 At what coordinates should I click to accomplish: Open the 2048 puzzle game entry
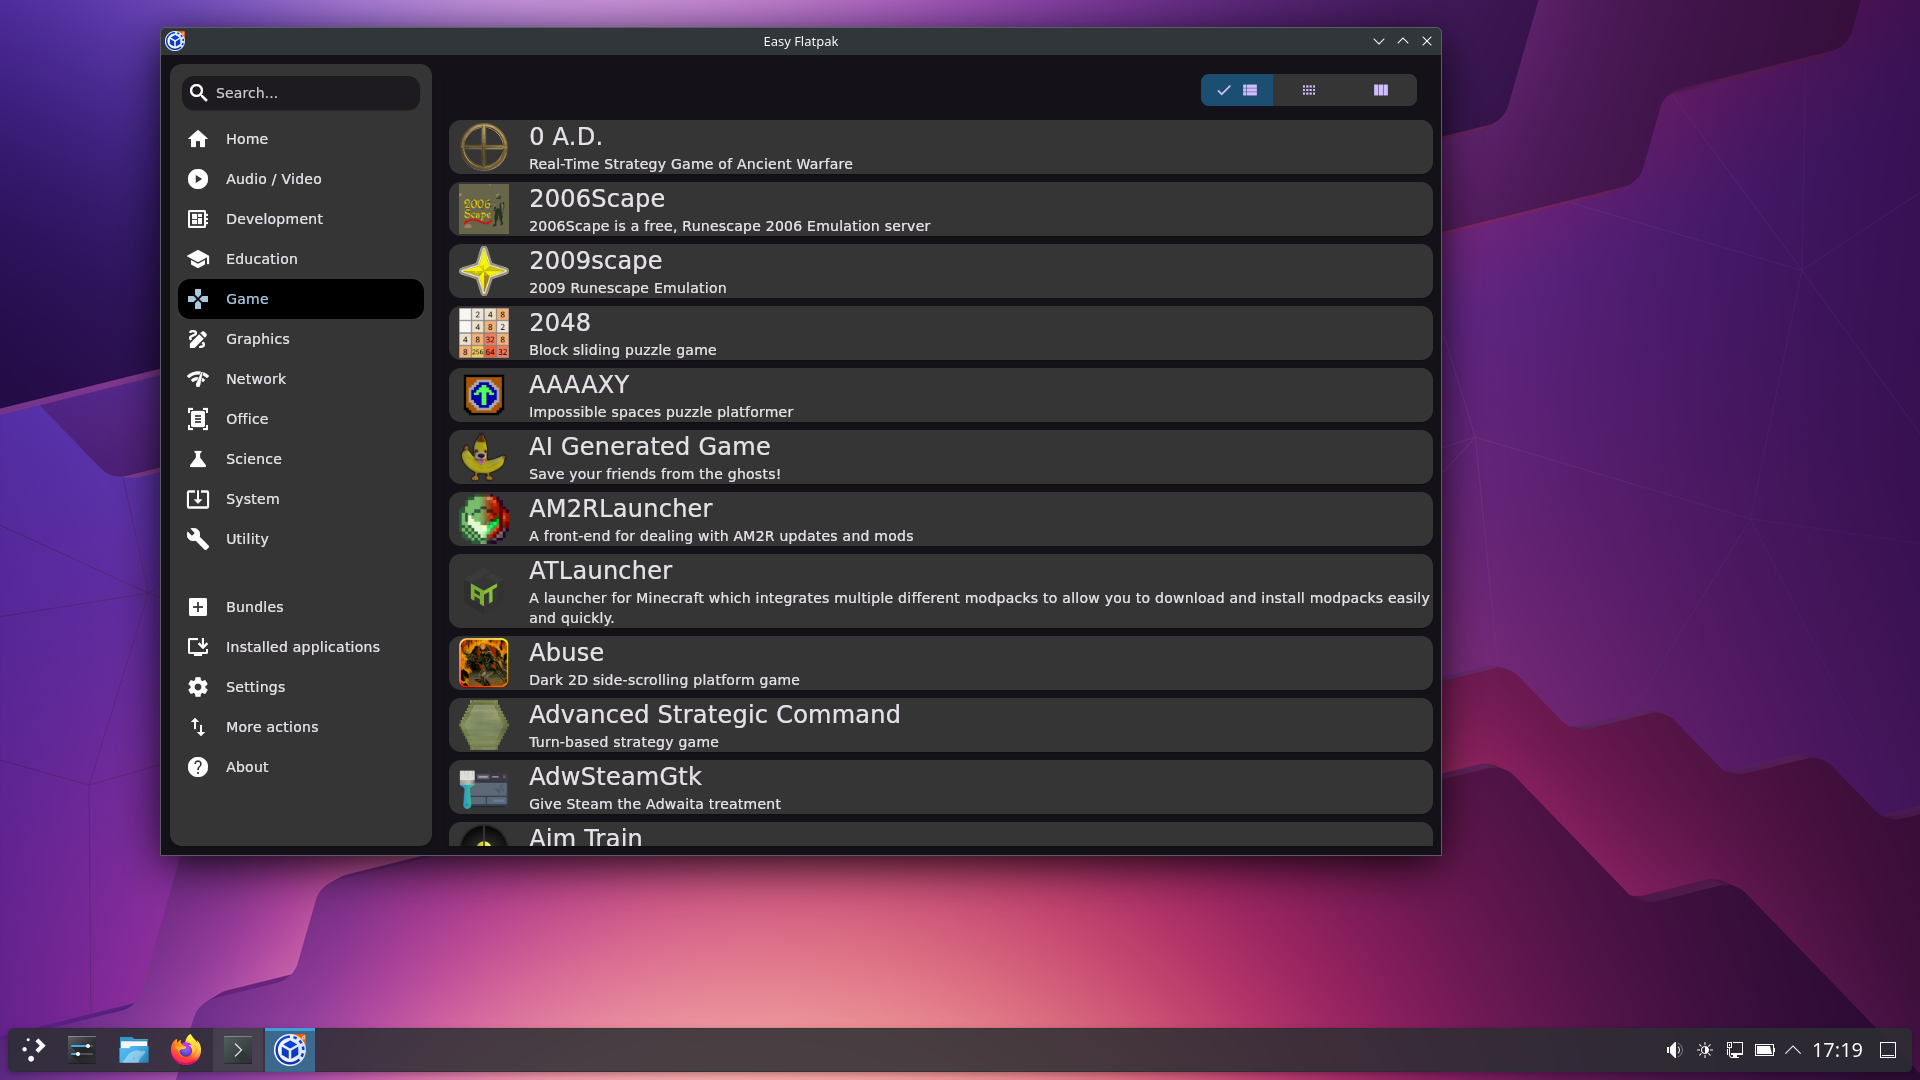click(940, 334)
